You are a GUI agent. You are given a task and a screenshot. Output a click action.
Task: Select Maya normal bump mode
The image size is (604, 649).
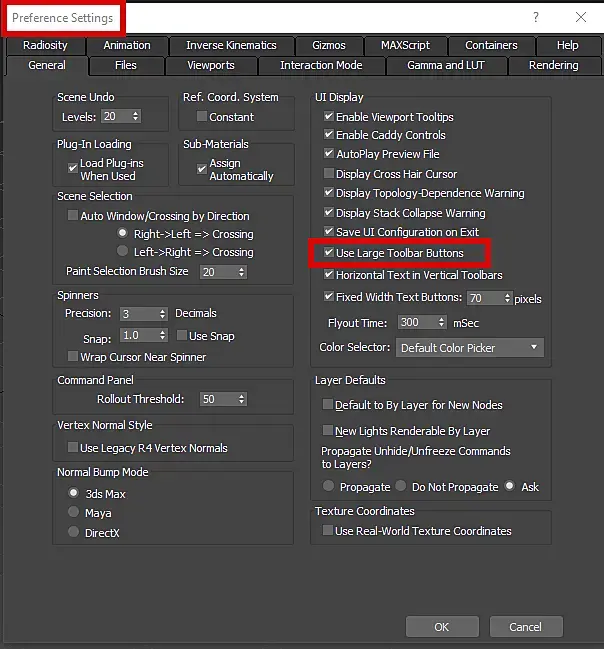point(73,512)
